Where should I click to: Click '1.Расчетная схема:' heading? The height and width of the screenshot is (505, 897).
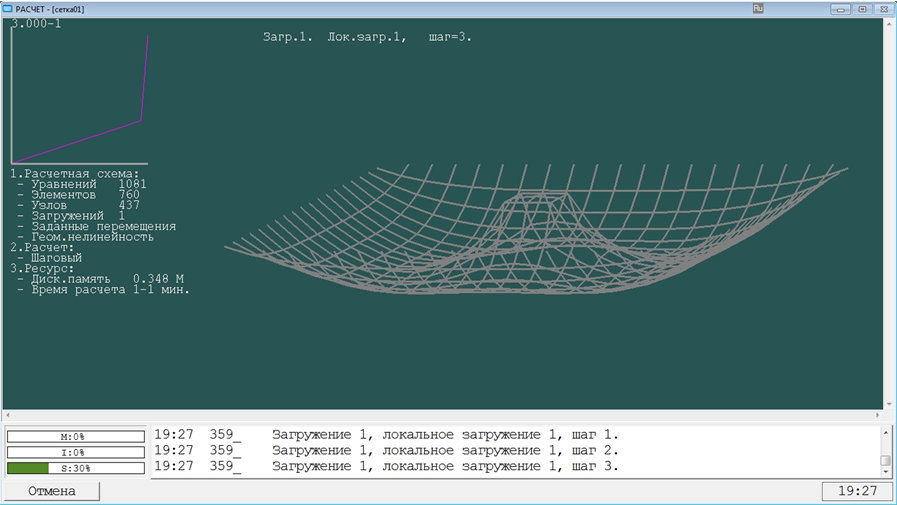tap(75, 173)
